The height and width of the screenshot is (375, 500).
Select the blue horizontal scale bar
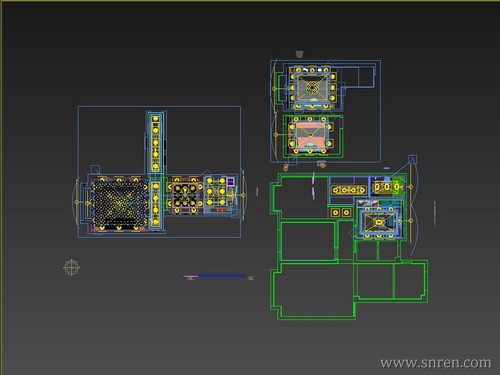(221, 276)
